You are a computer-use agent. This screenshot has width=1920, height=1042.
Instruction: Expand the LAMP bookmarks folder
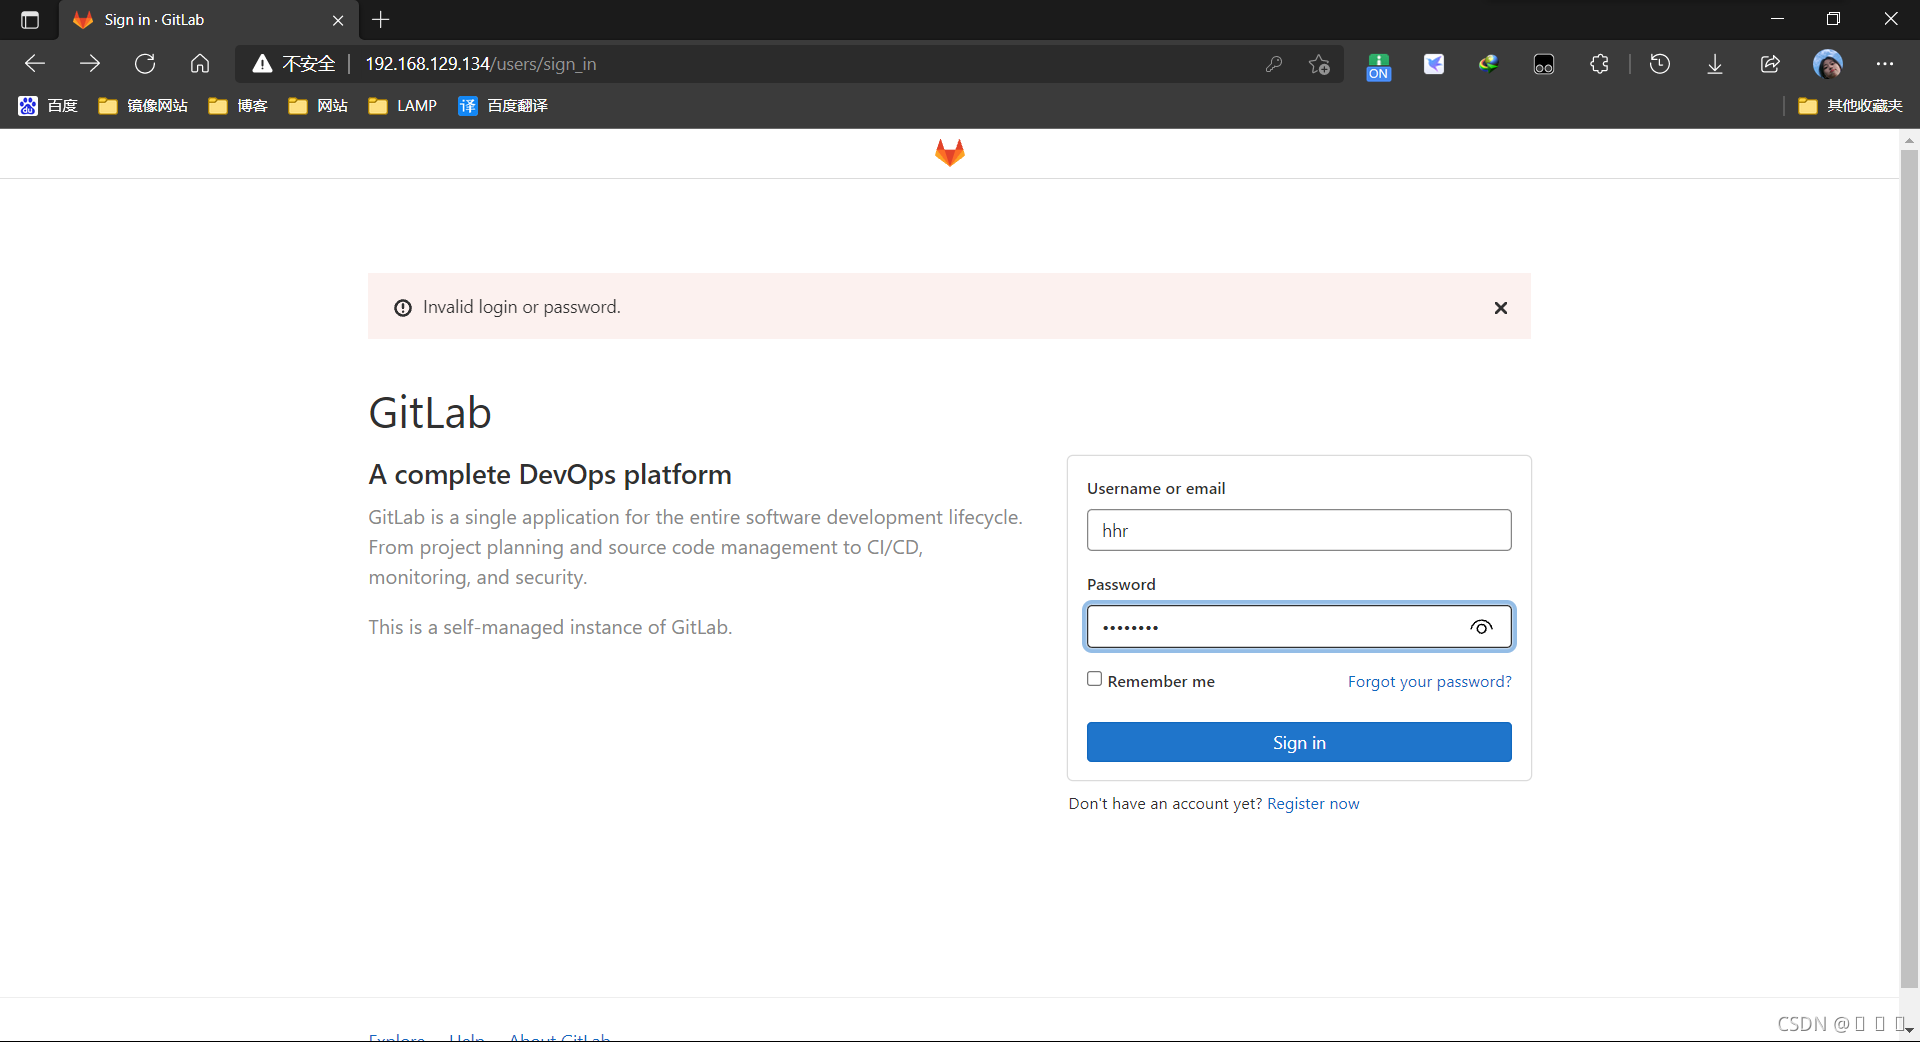(x=403, y=106)
